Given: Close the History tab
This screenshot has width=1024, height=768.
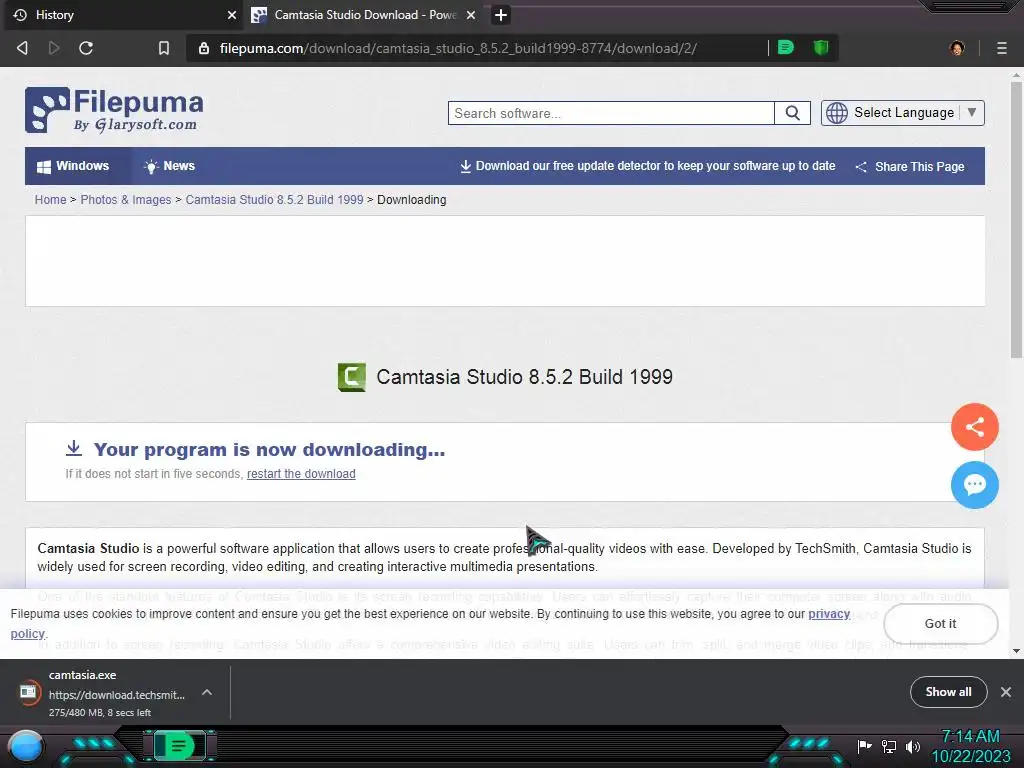Looking at the screenshot, I should click(x=232, y=15).
